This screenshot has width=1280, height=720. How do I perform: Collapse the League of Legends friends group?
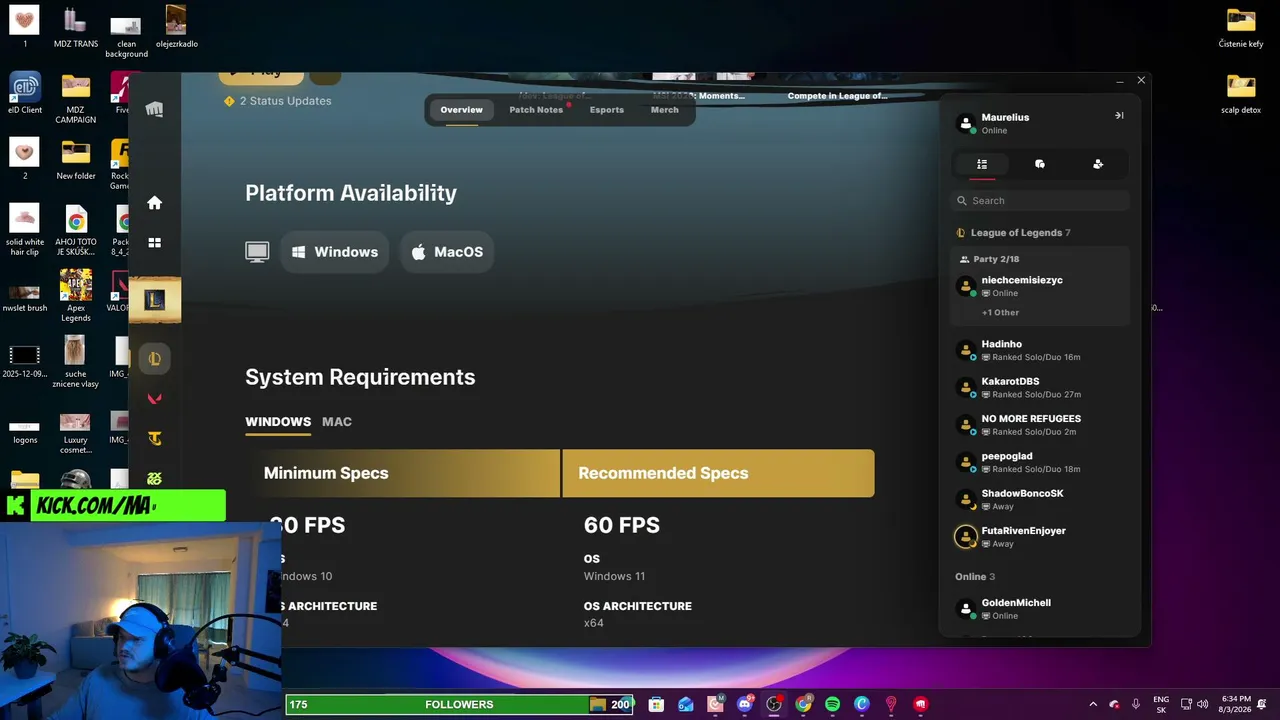point(1014,233)
